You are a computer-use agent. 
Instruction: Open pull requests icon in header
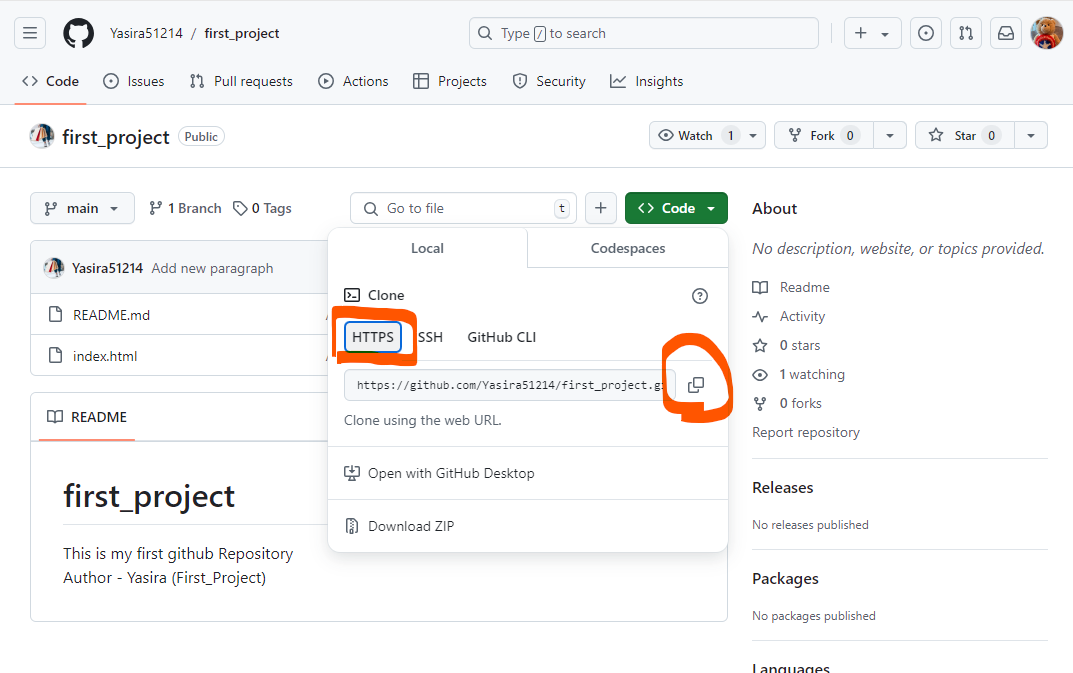[x=966, y=33]
